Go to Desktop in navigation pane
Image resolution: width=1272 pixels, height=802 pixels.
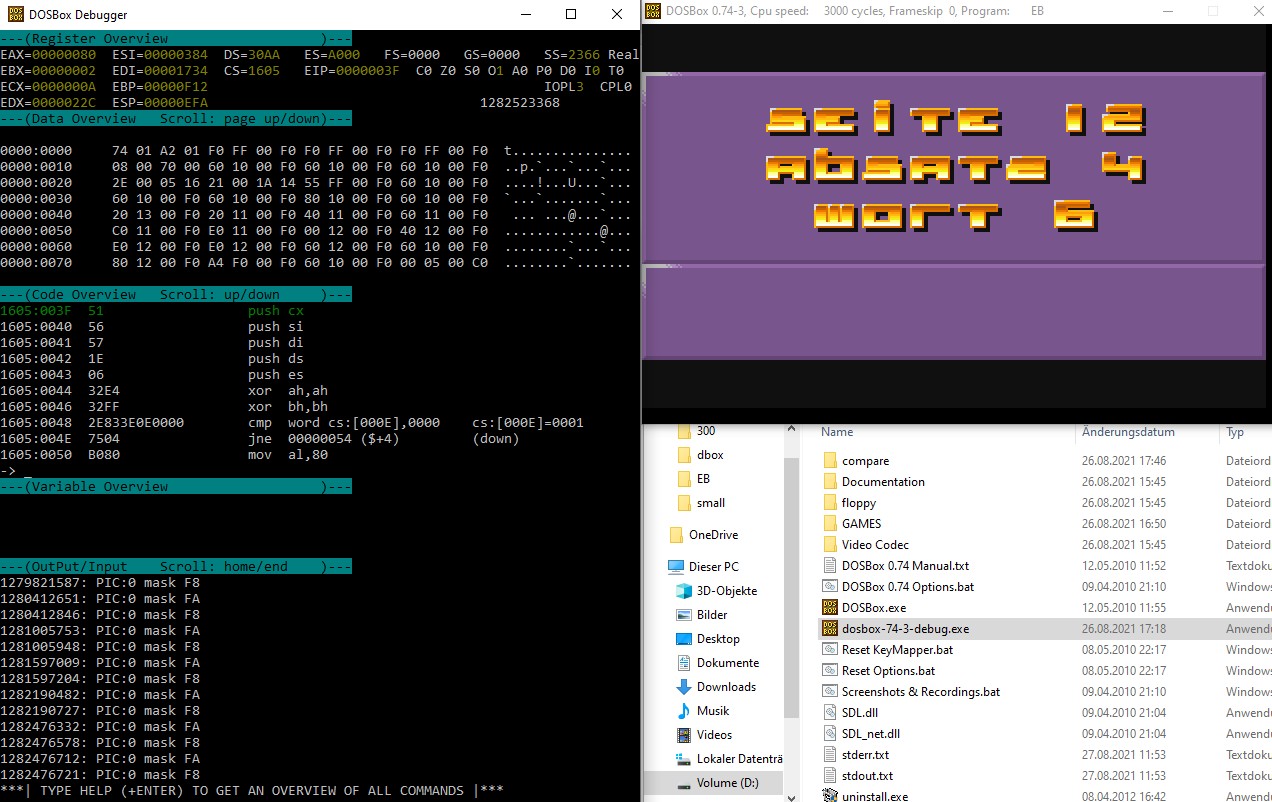click(x=718, y=639)
